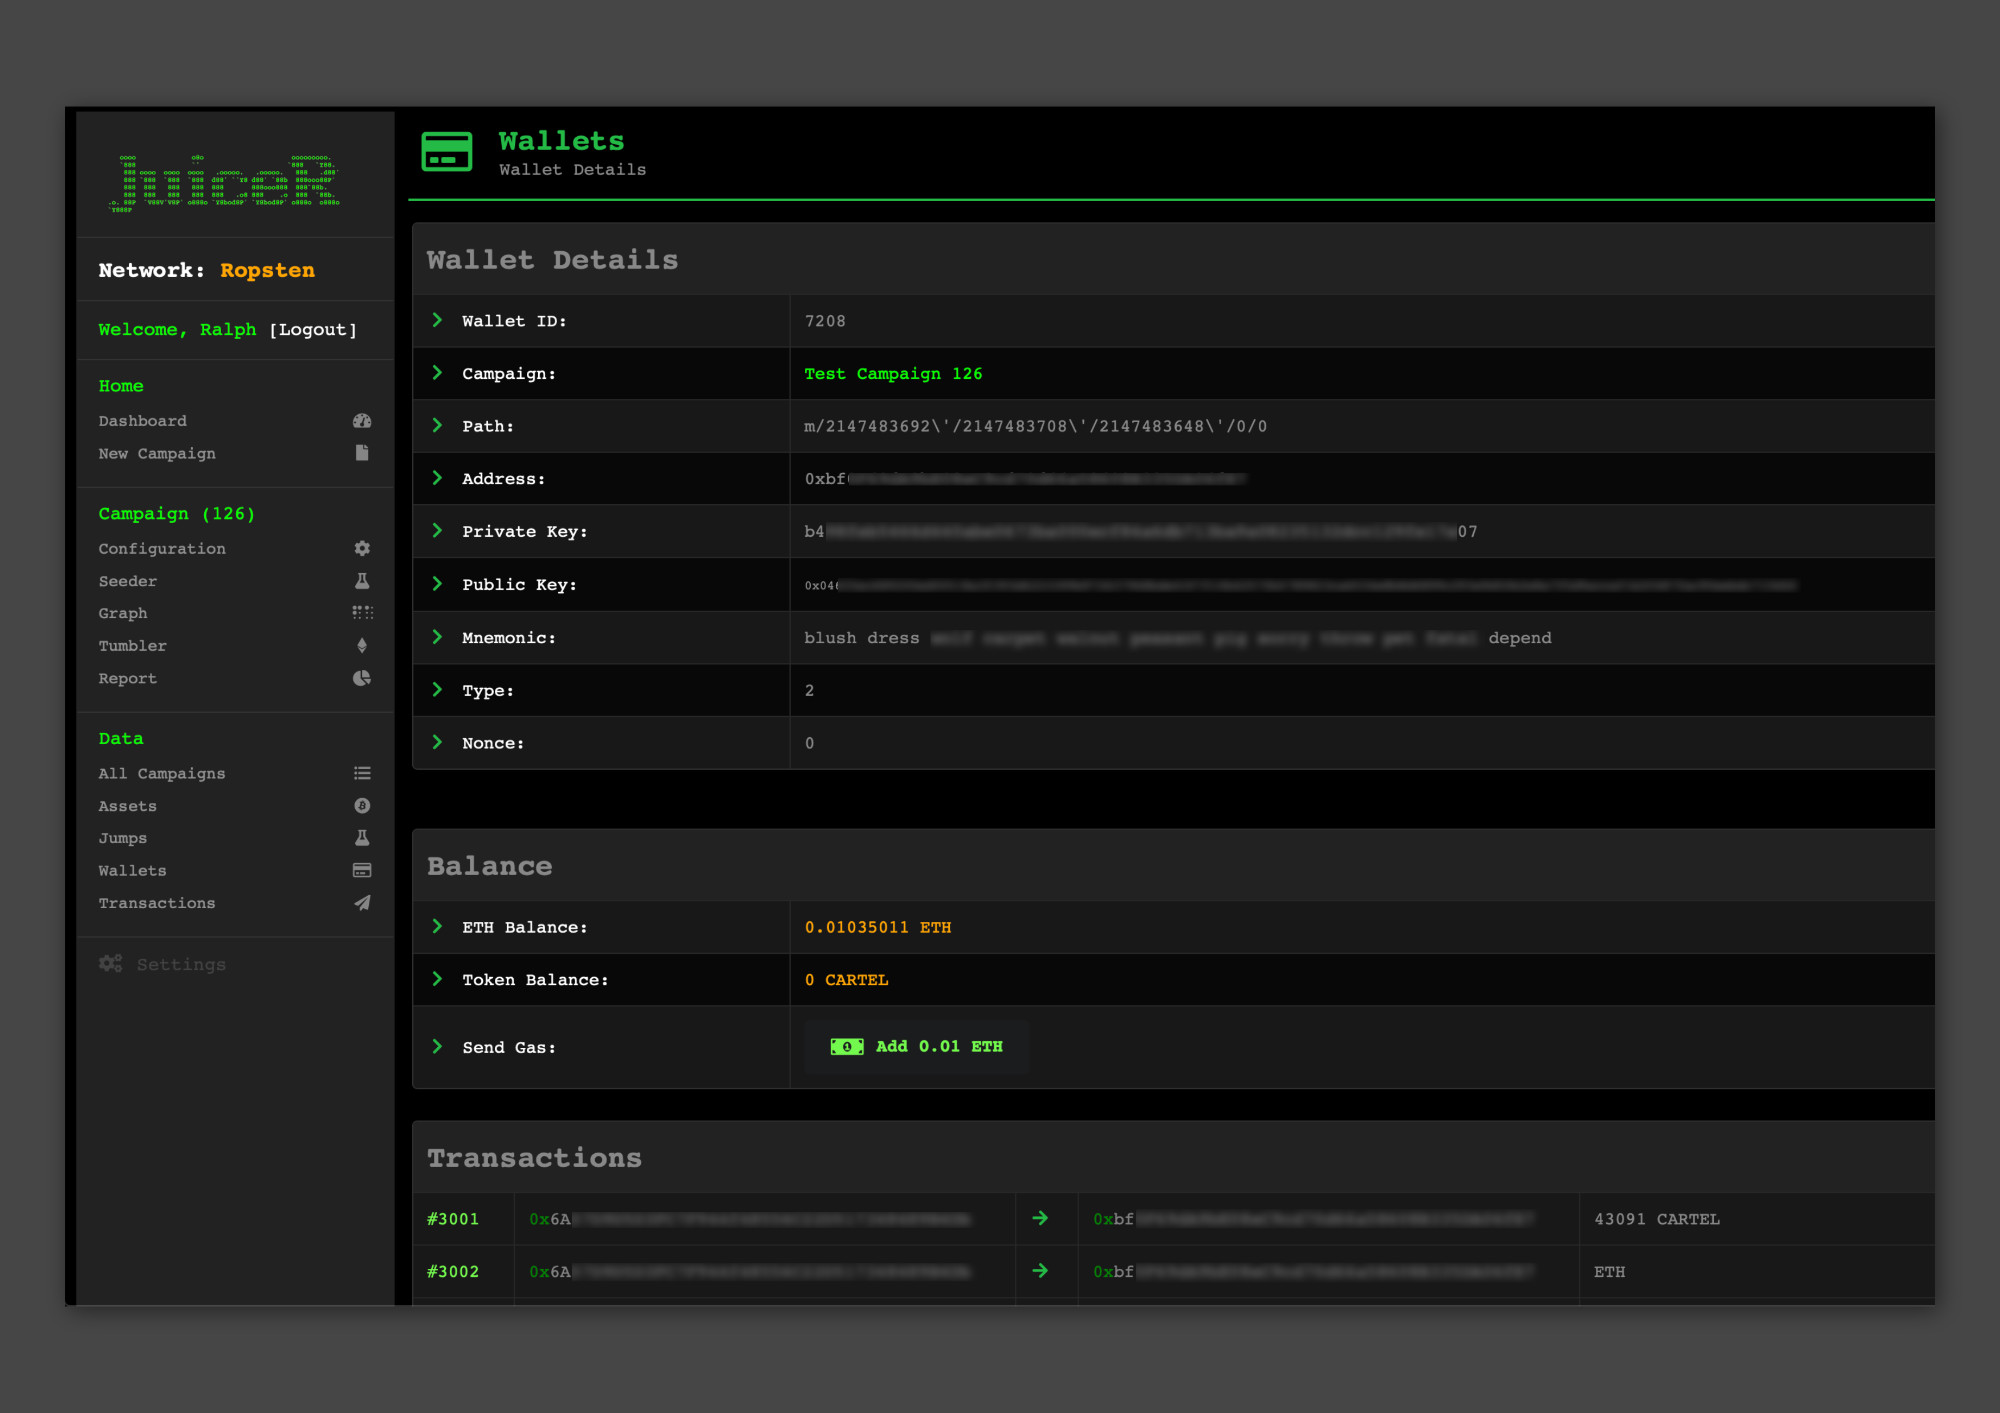This screenshot has width=2000, height=1413.
Task: Click the Graph dots icon
Action: (362, 613)
